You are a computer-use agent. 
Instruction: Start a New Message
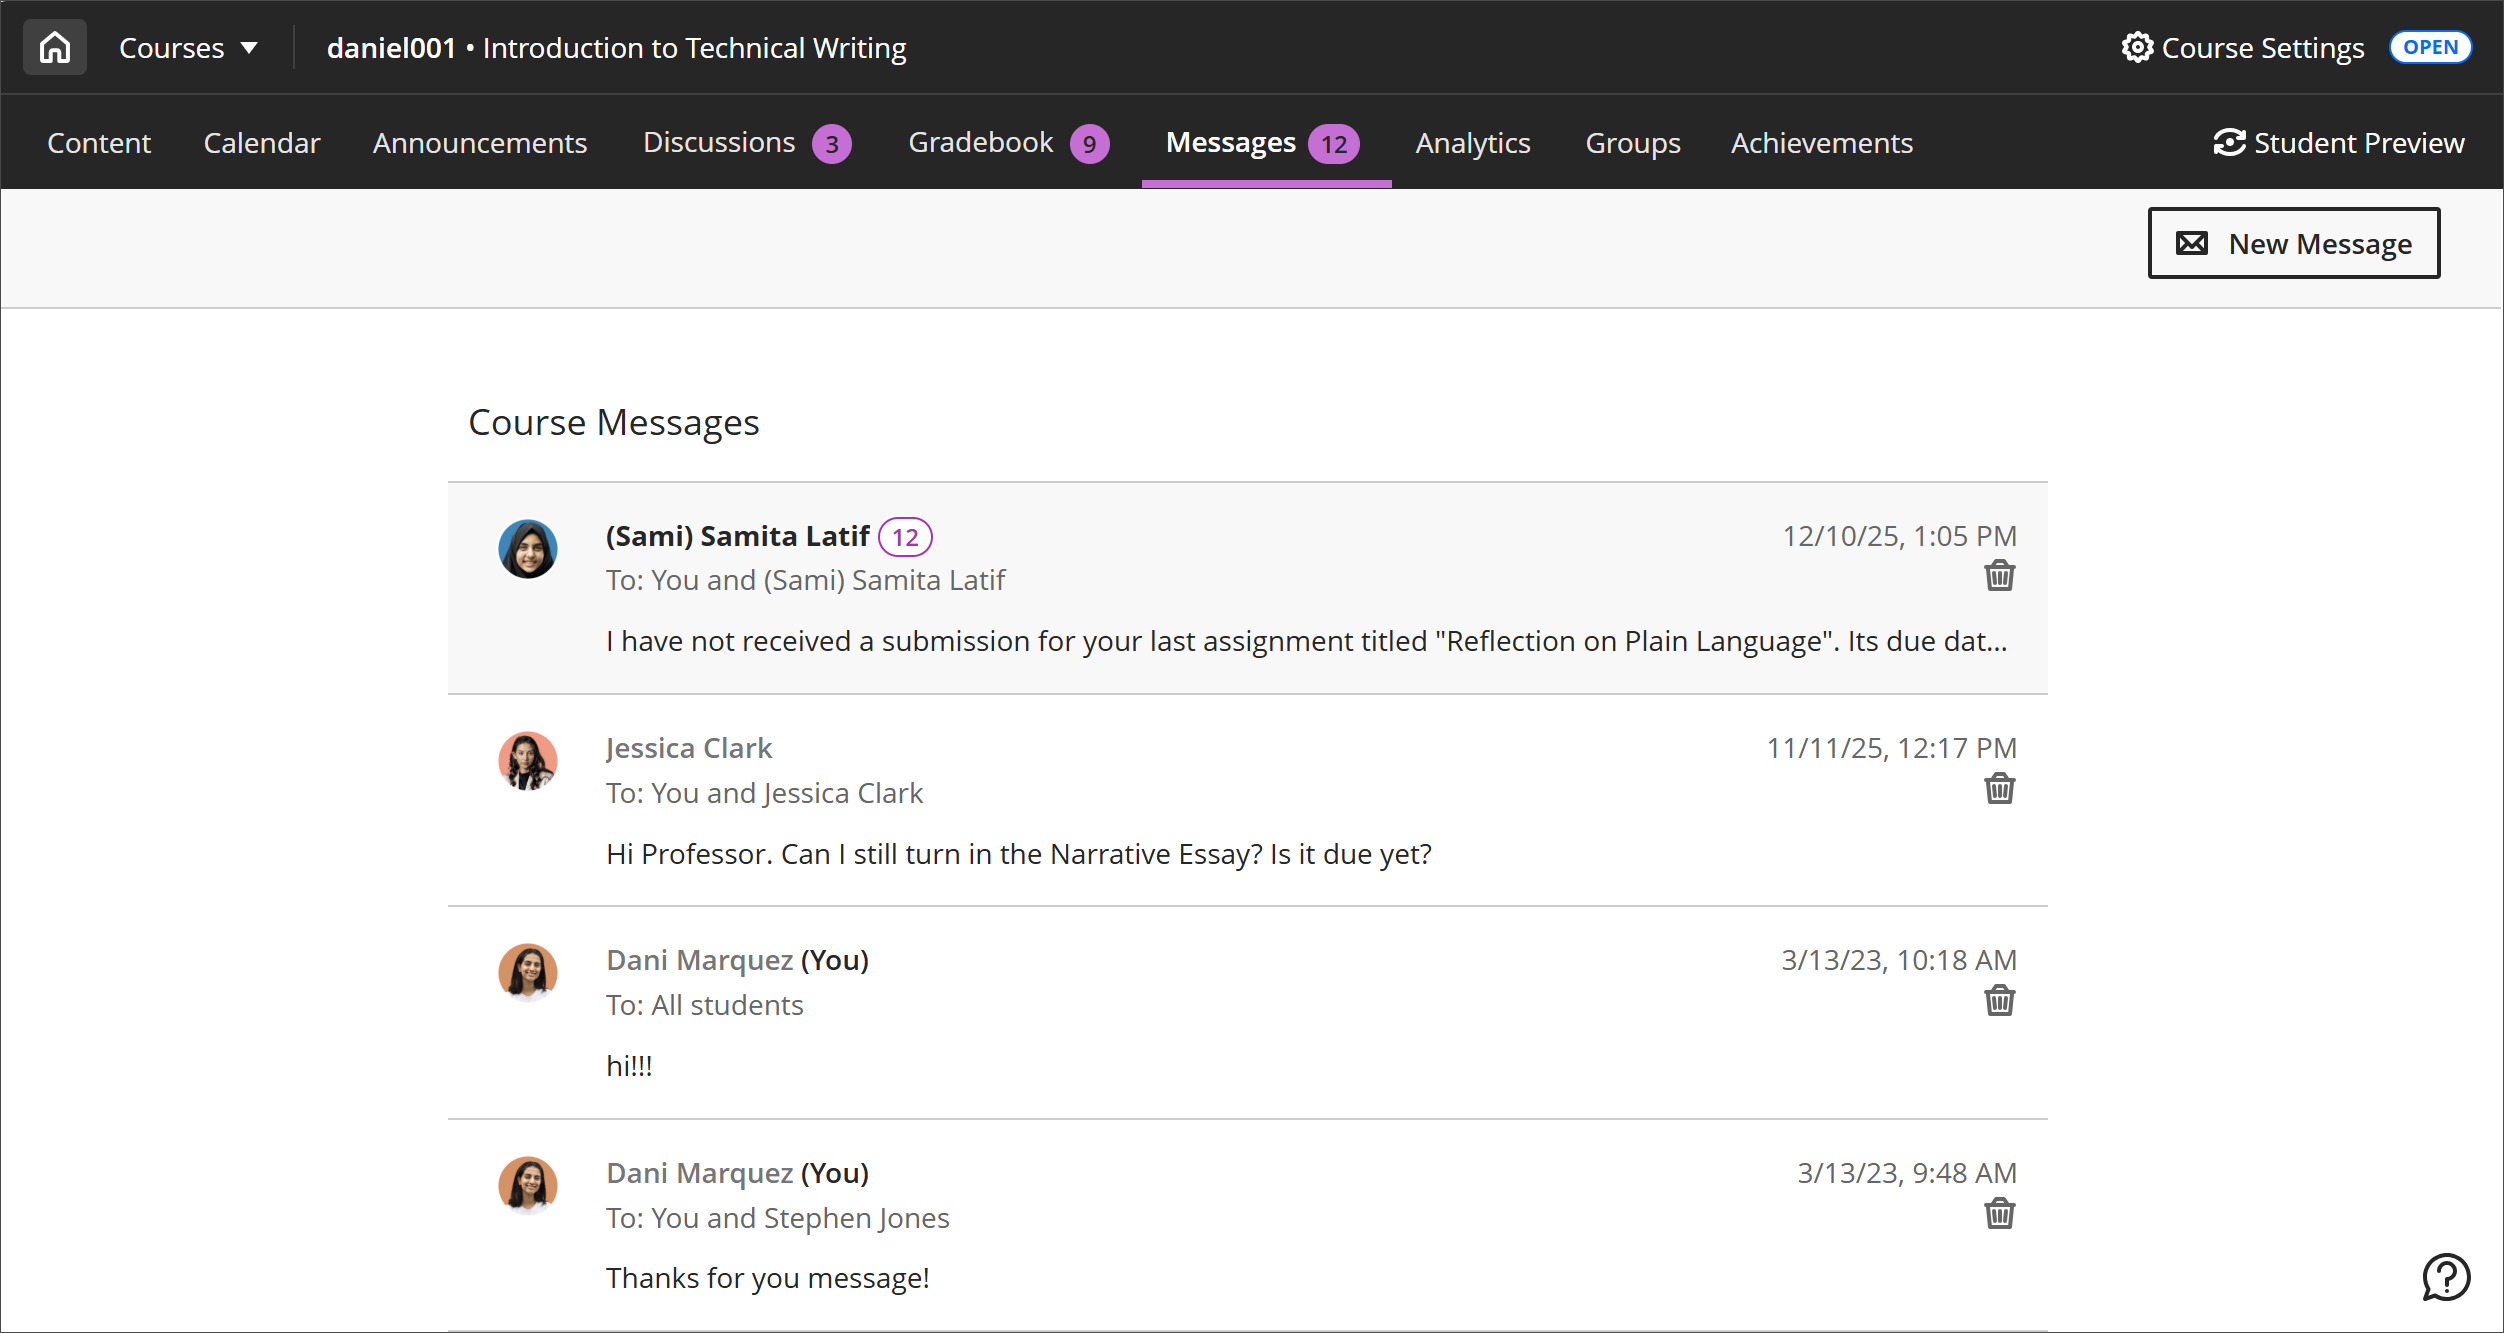click(2294, 242)
